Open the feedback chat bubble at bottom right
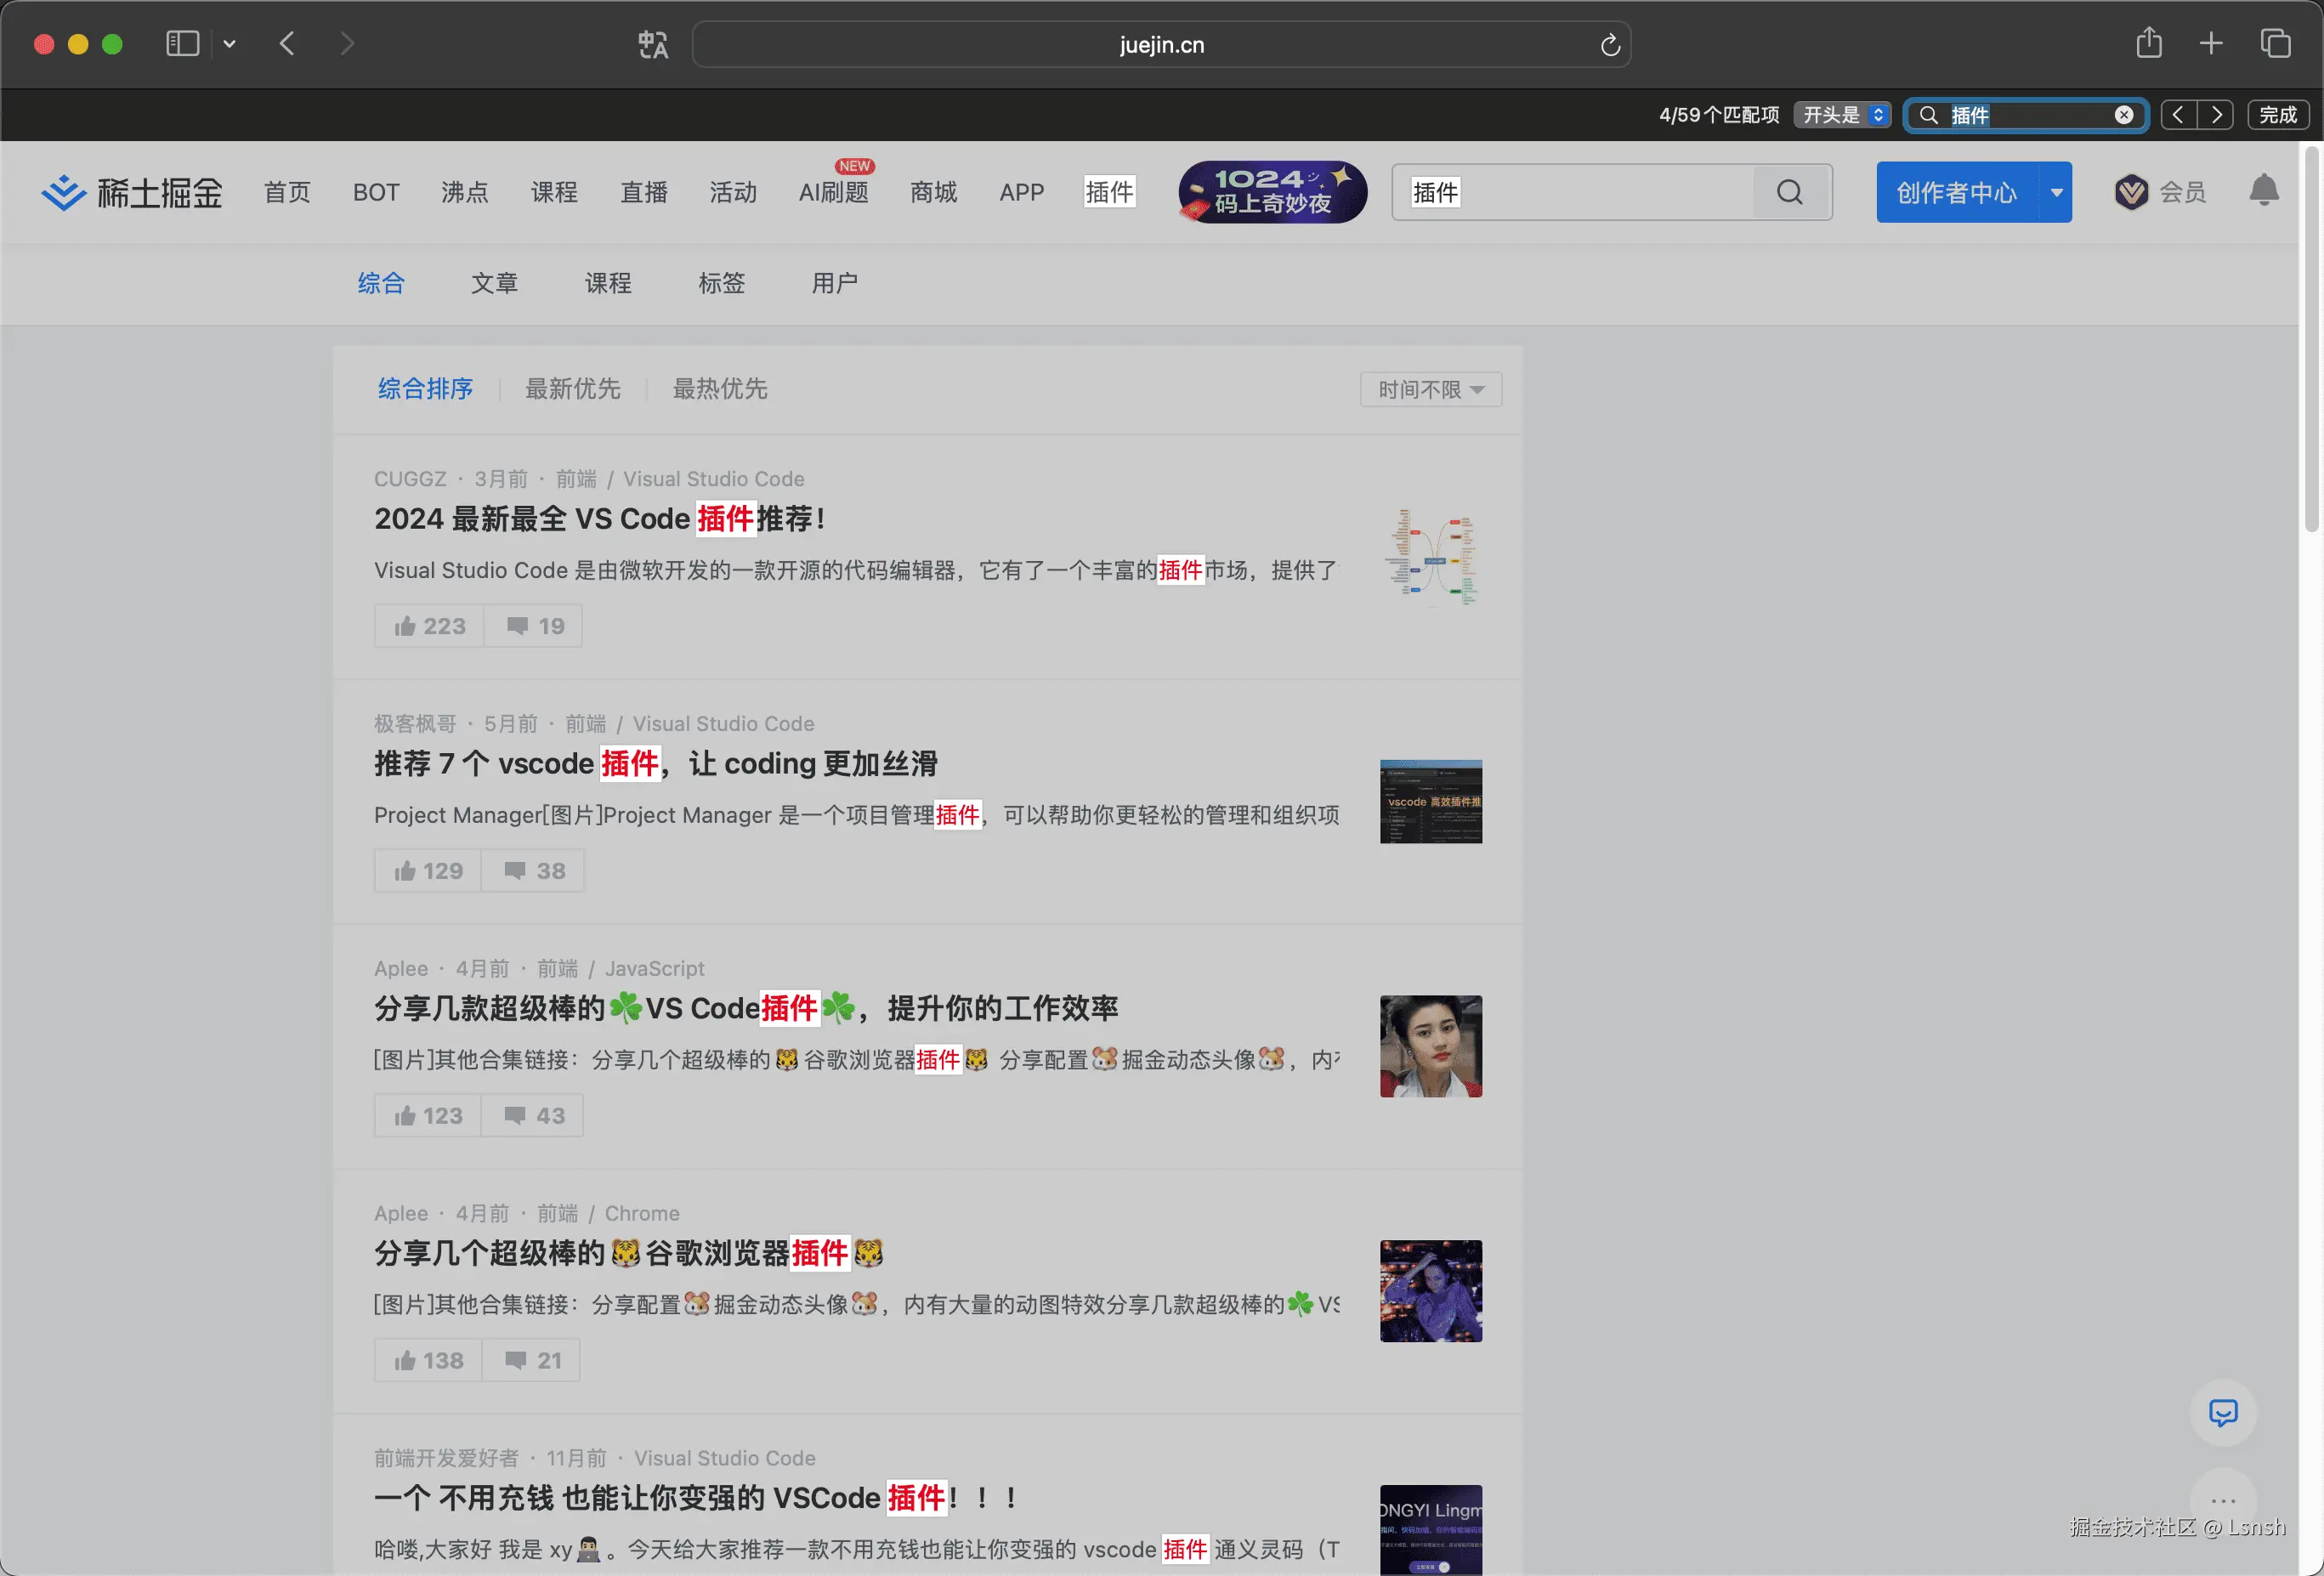Viewport: 2324px width, 1576px height. pyautogui.click(x=2223, y=1413)
